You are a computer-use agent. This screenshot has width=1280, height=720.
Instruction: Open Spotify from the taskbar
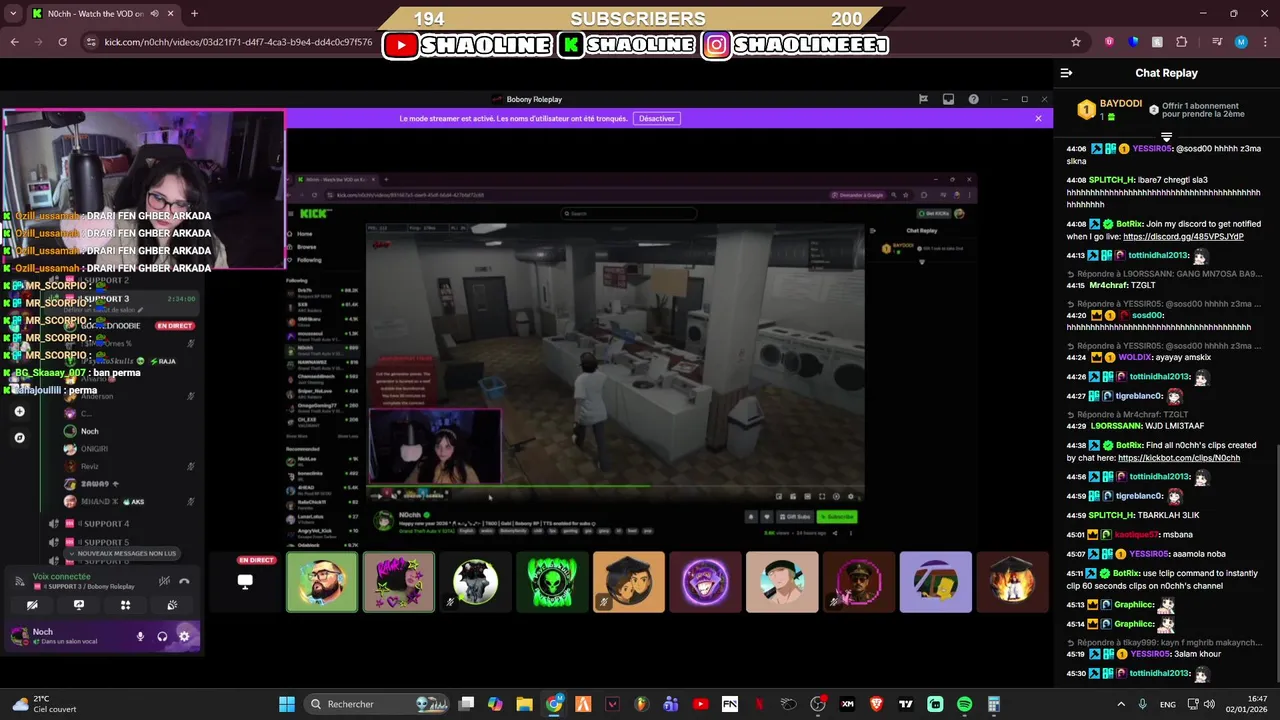tap(964, 704)
